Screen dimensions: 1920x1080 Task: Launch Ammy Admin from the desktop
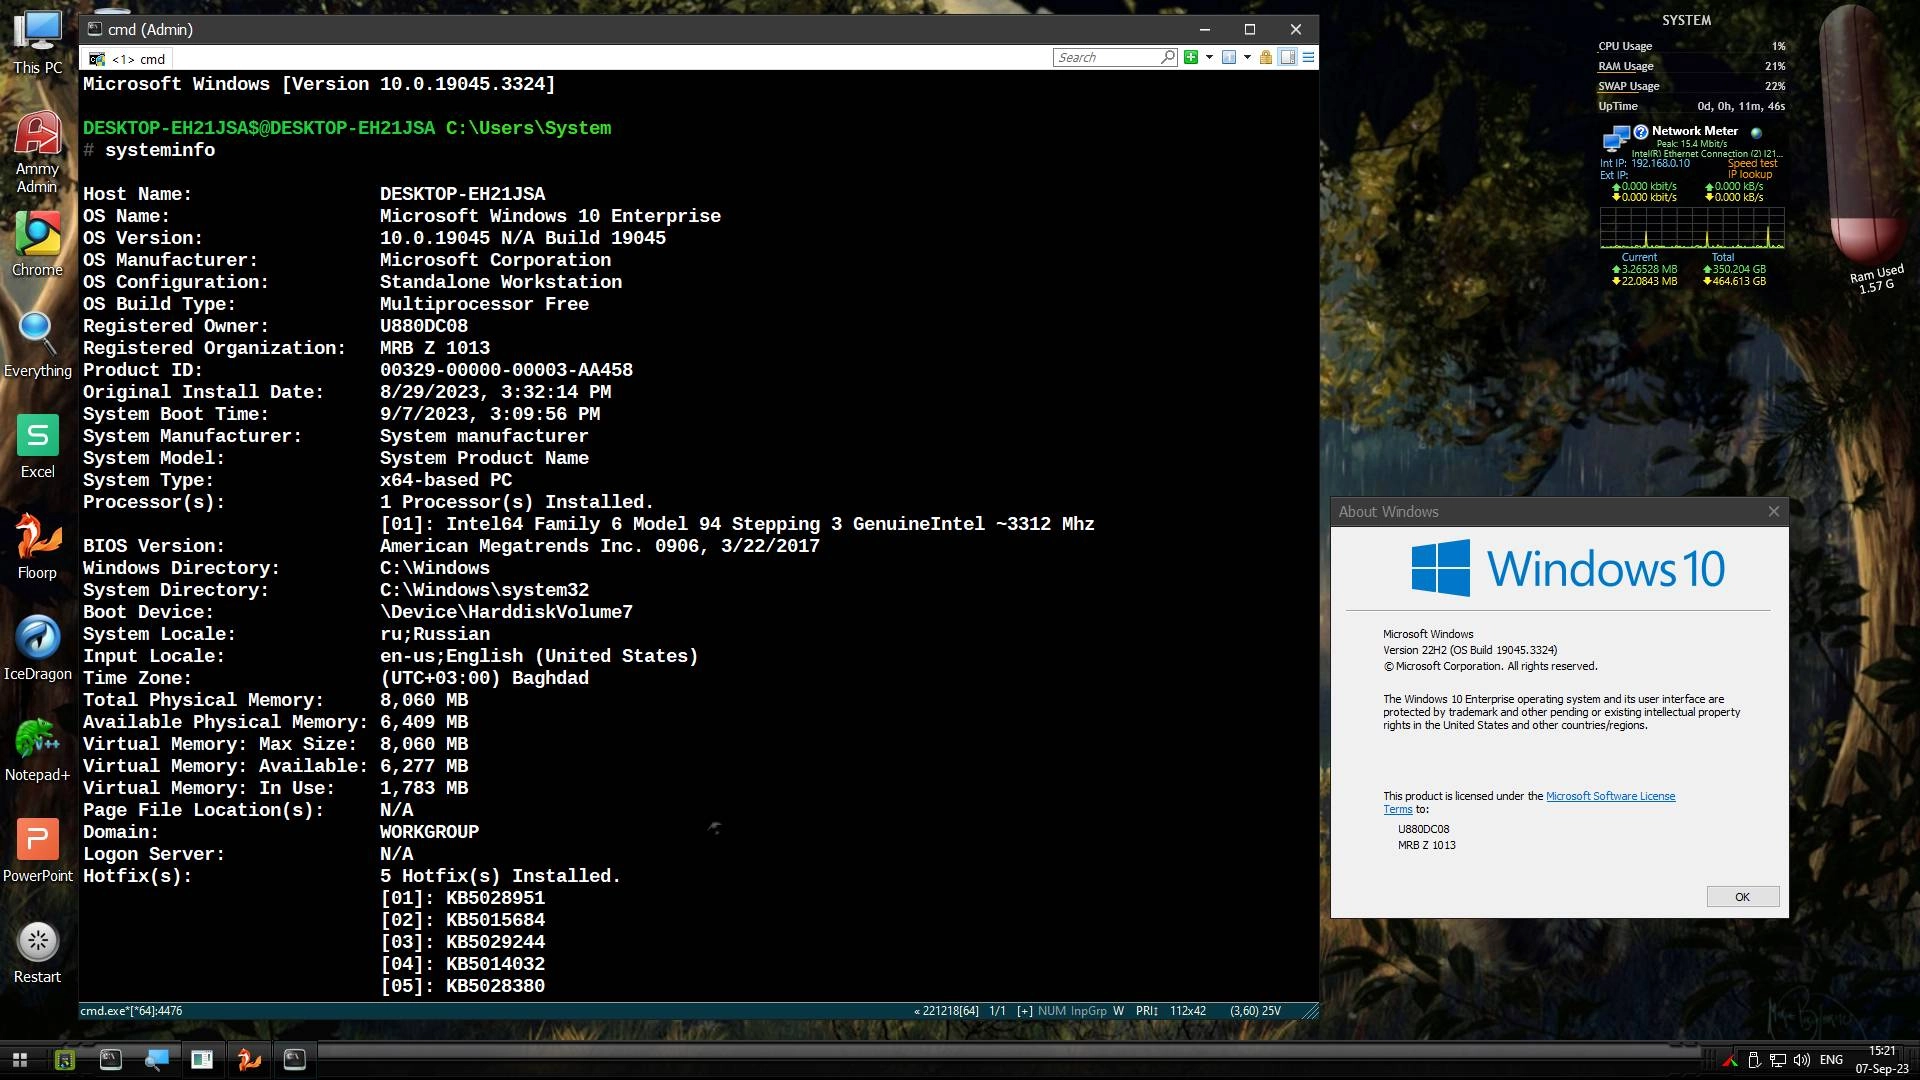(37, 151)
